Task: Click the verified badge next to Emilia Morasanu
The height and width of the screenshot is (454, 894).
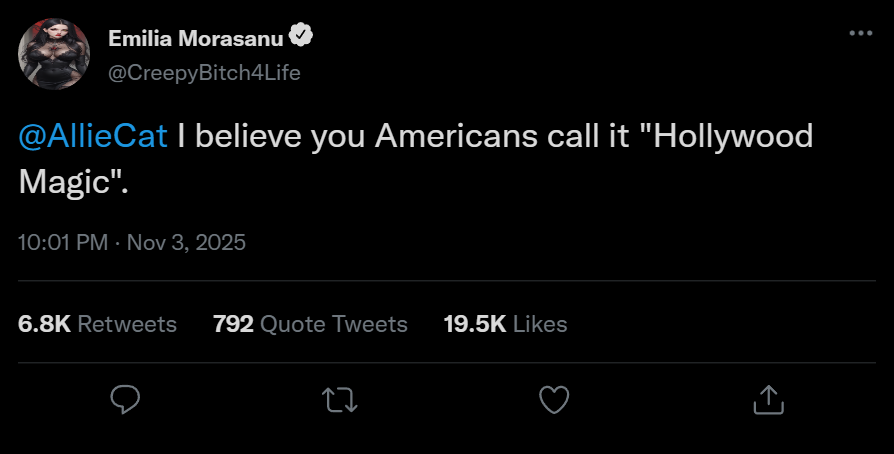Action: point(301,38)
